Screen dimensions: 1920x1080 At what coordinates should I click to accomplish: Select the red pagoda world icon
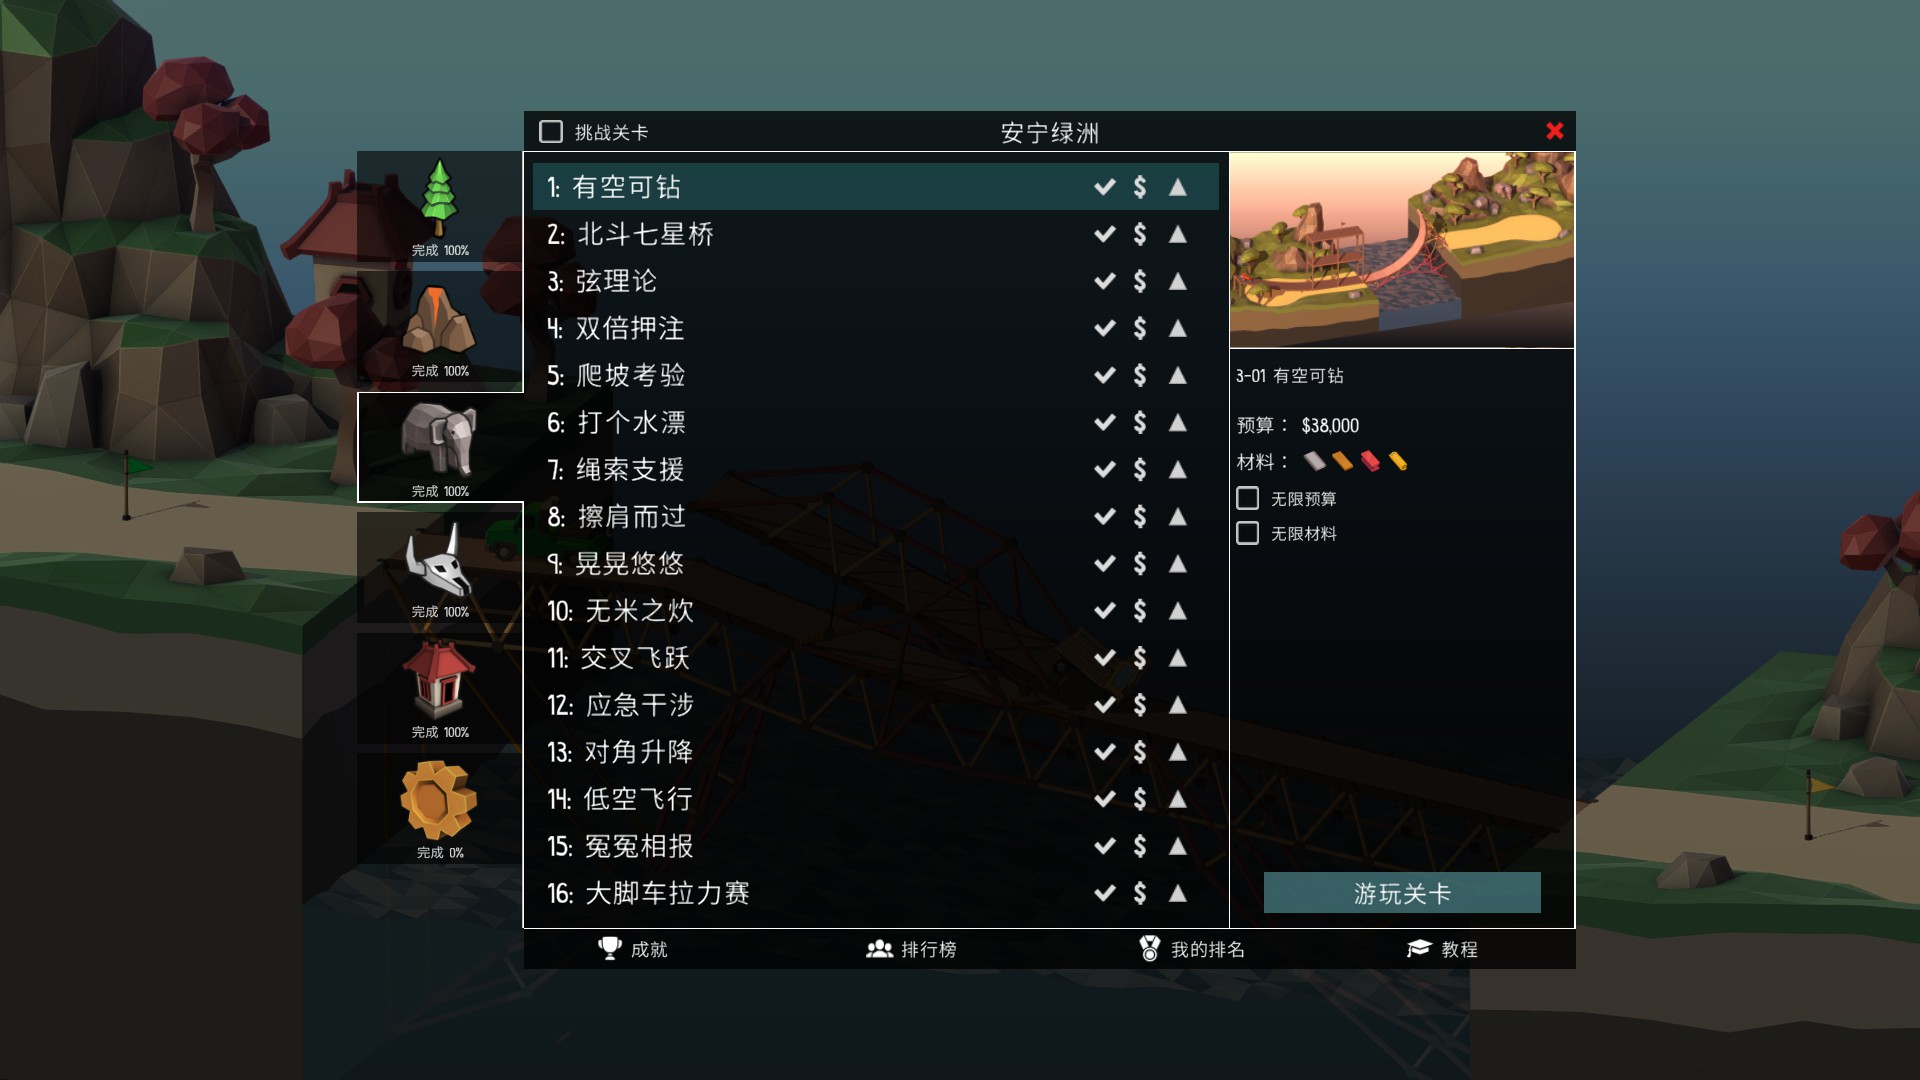click(440, 688)
